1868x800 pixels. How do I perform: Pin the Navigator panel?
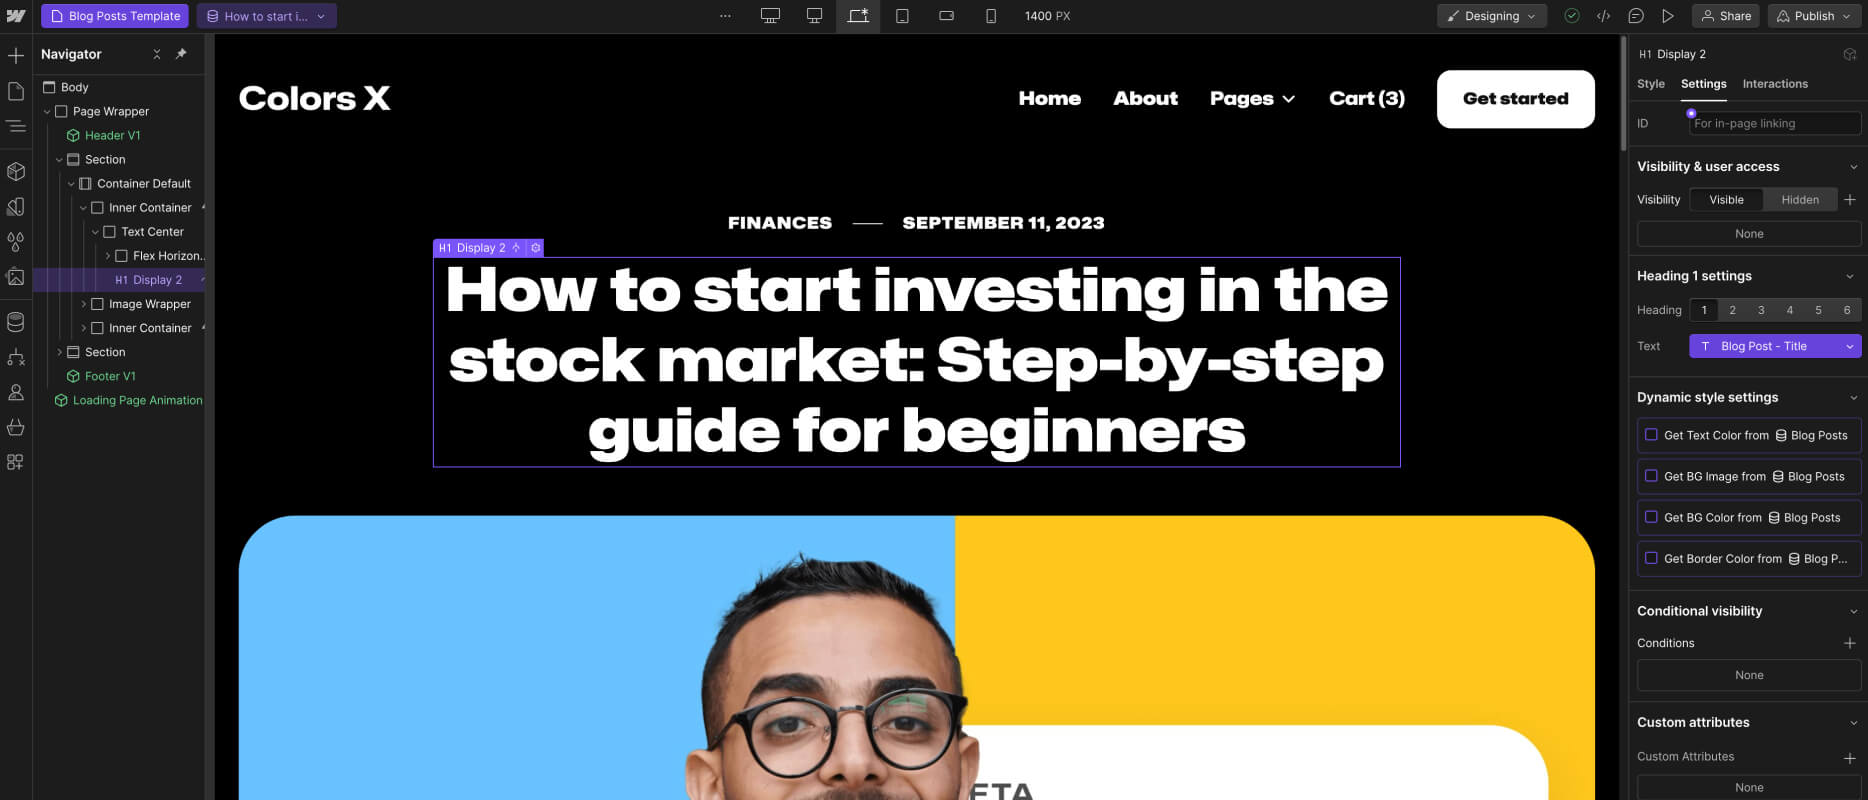pyautogui.click(x=181, y=54)
